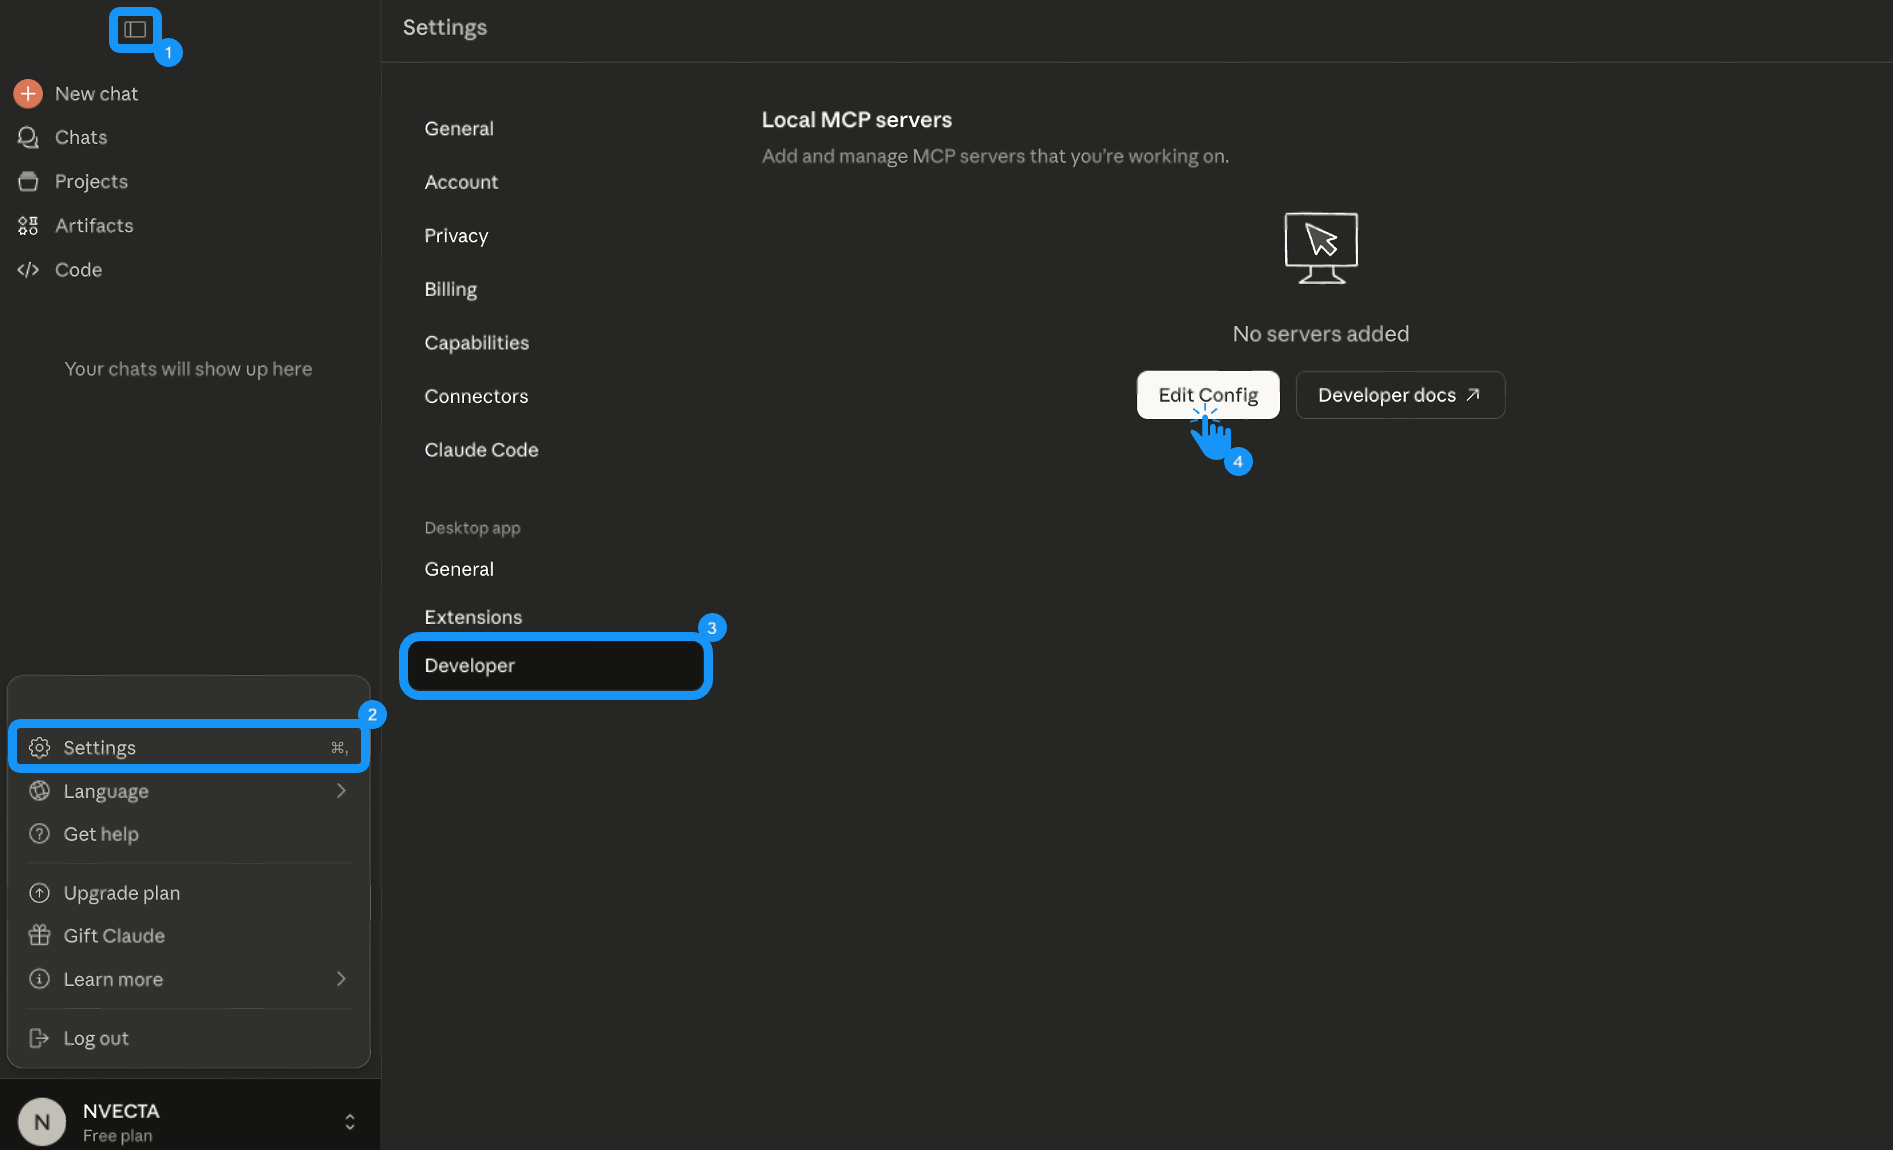Screen dimensions: 1894x1150
Task: Choose Gift Claude menu entry
Action: [189, 936]
